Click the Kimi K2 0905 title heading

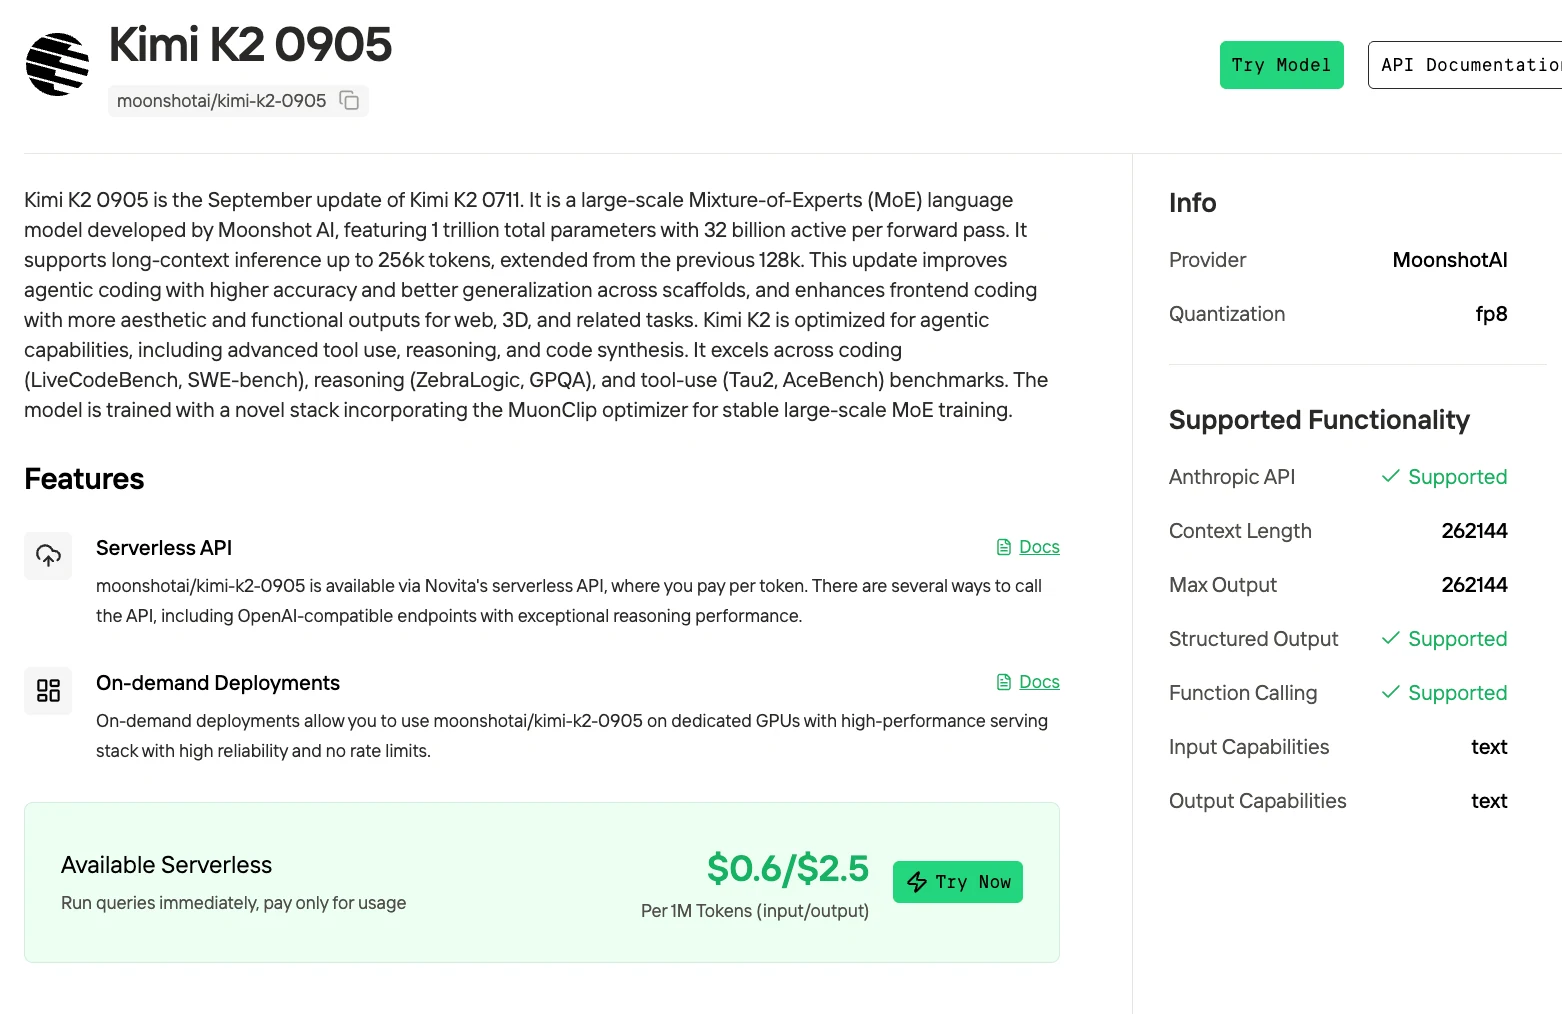(x=250, y=45)
